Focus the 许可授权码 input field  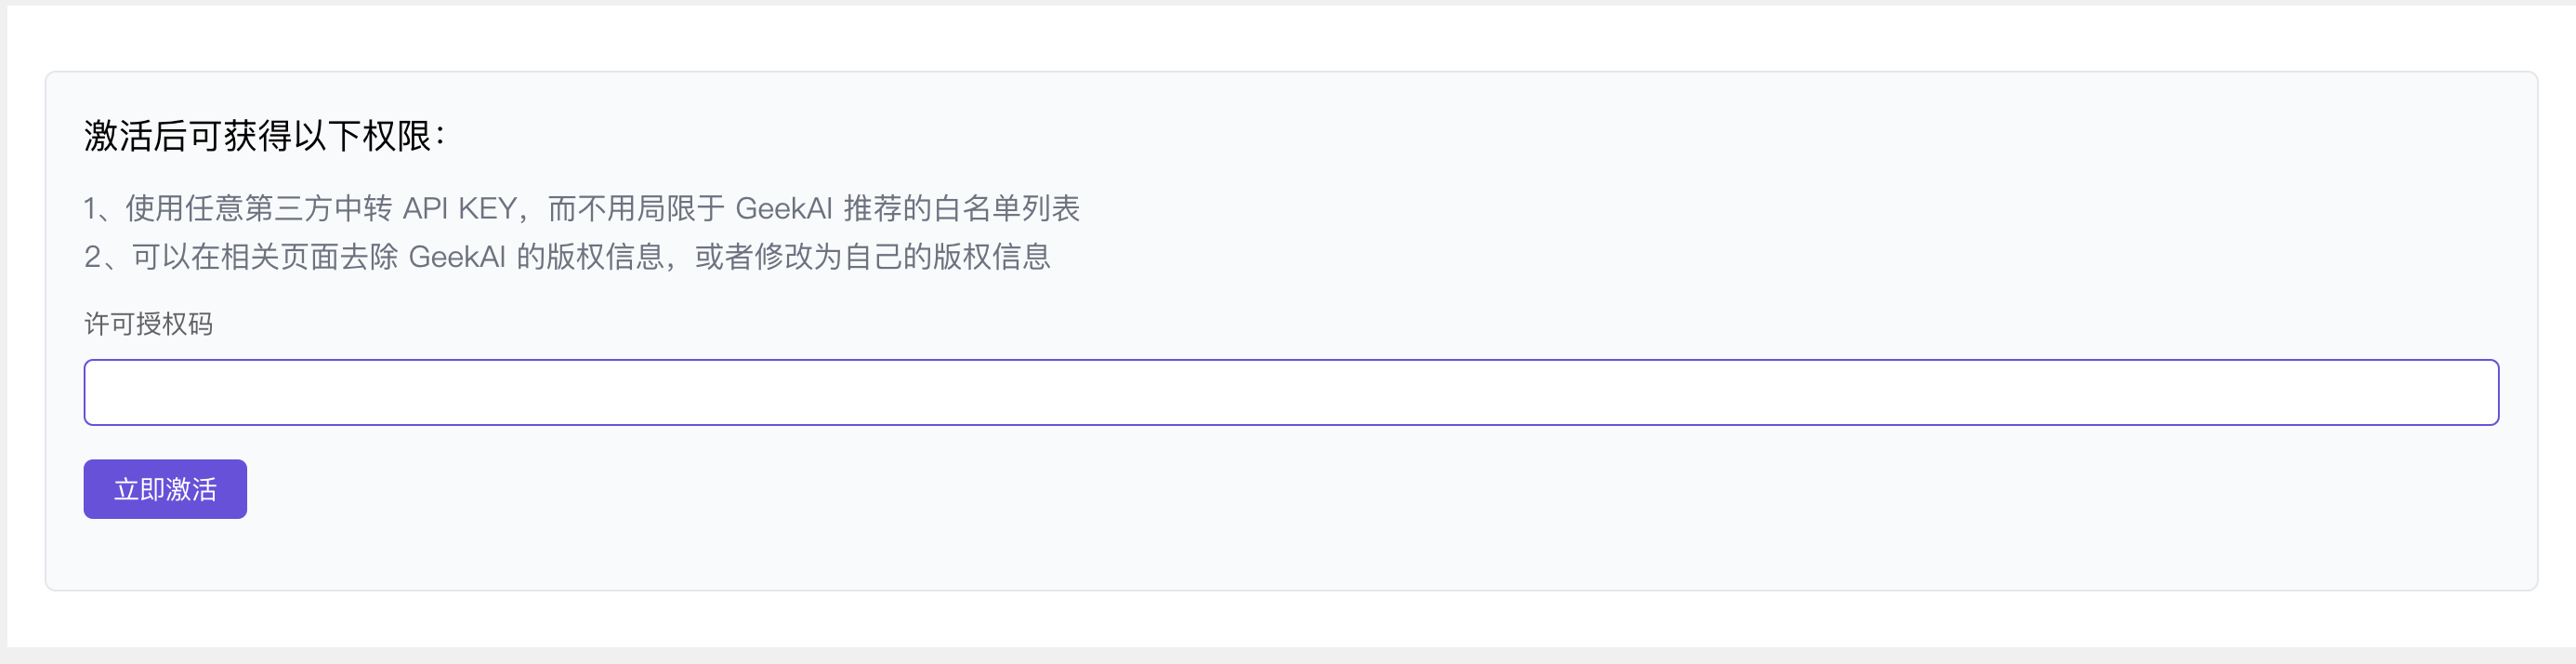coord(1290,392)
